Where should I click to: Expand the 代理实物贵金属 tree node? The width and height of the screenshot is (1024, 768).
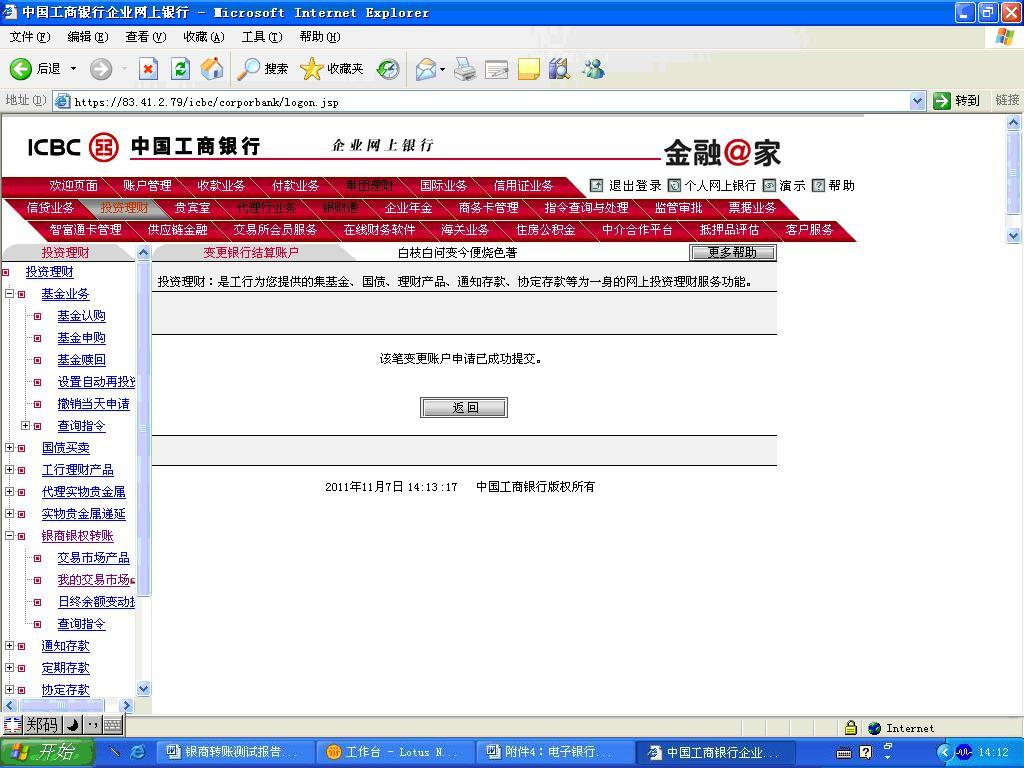[x=9, y=492]
